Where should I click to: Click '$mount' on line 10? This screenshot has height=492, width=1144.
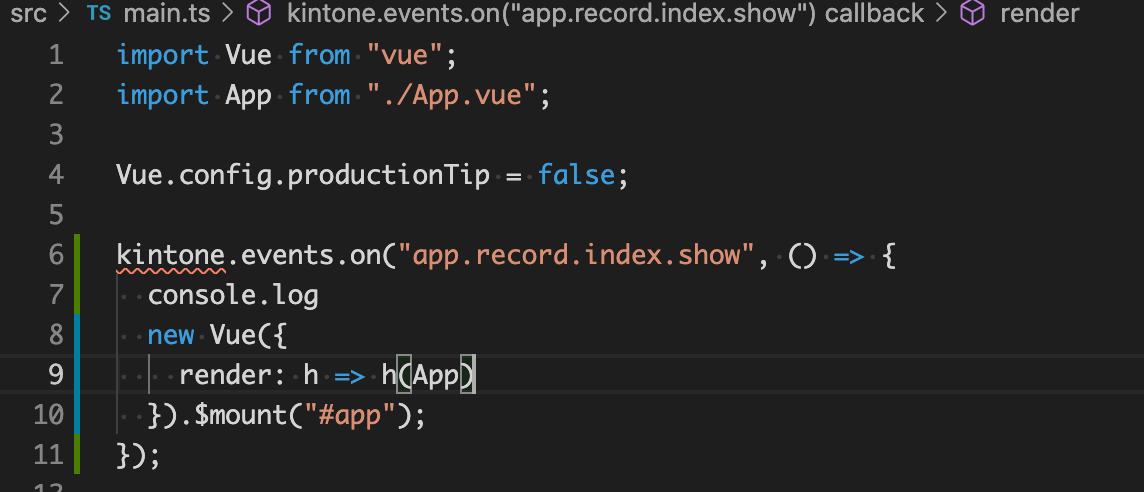[241, 415]
